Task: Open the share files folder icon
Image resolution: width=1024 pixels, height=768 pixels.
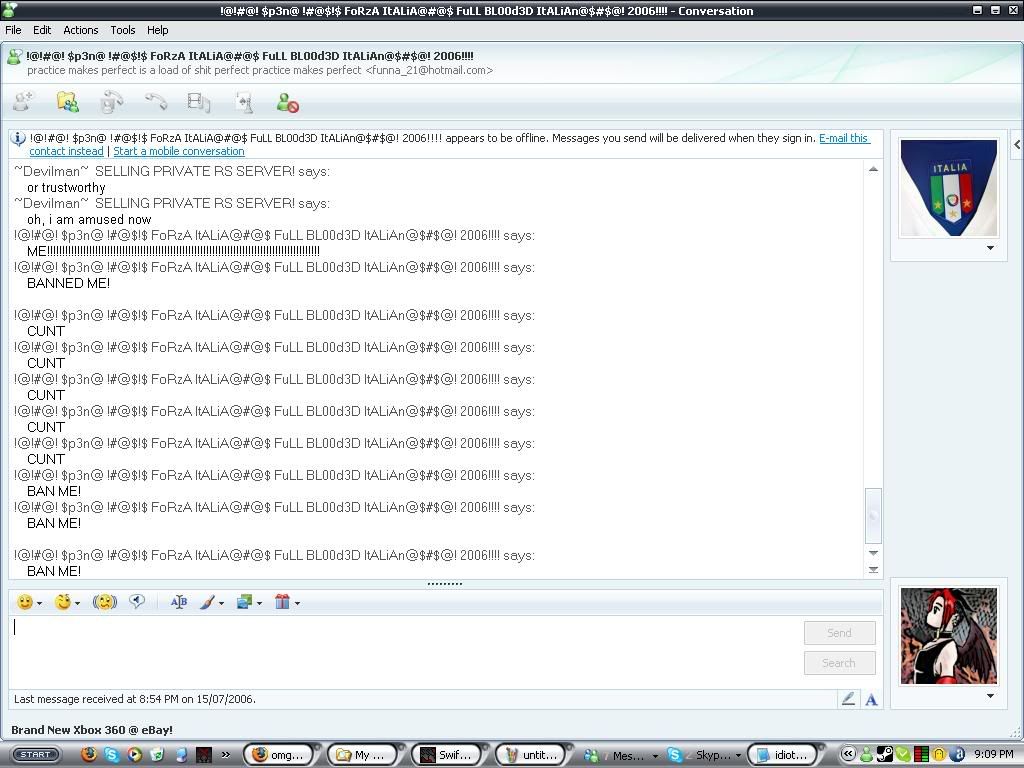Action: click(x=67, y=102)
